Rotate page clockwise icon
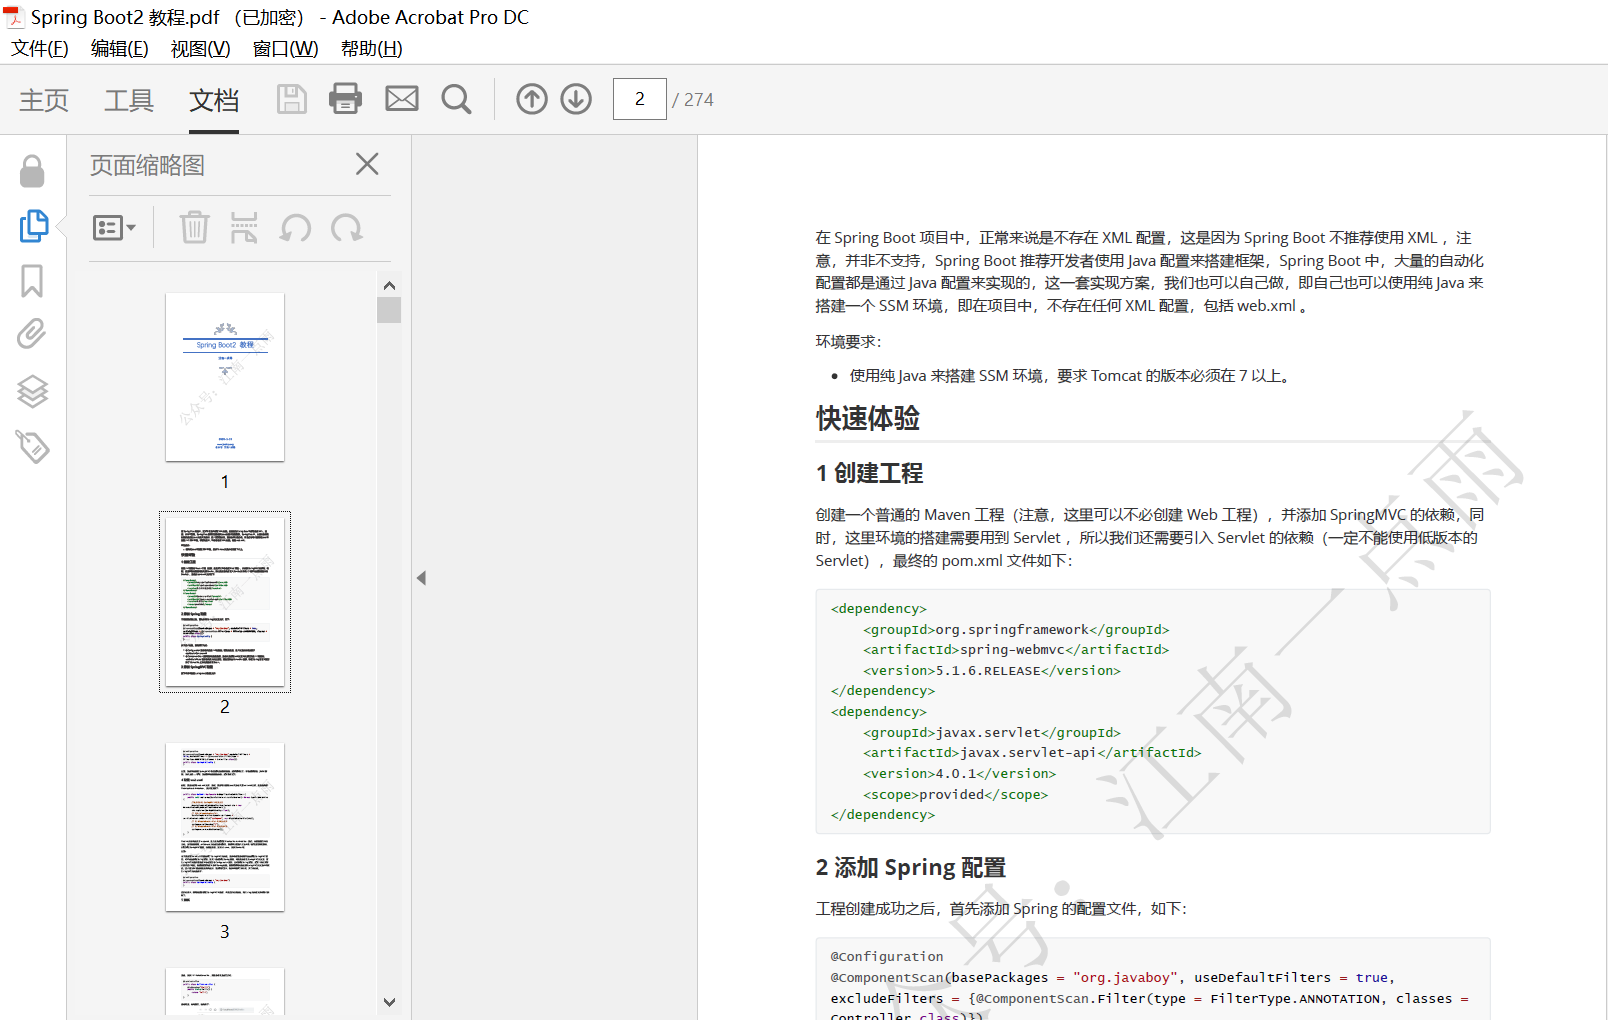1608x1020 pixels. pos(347,228)
